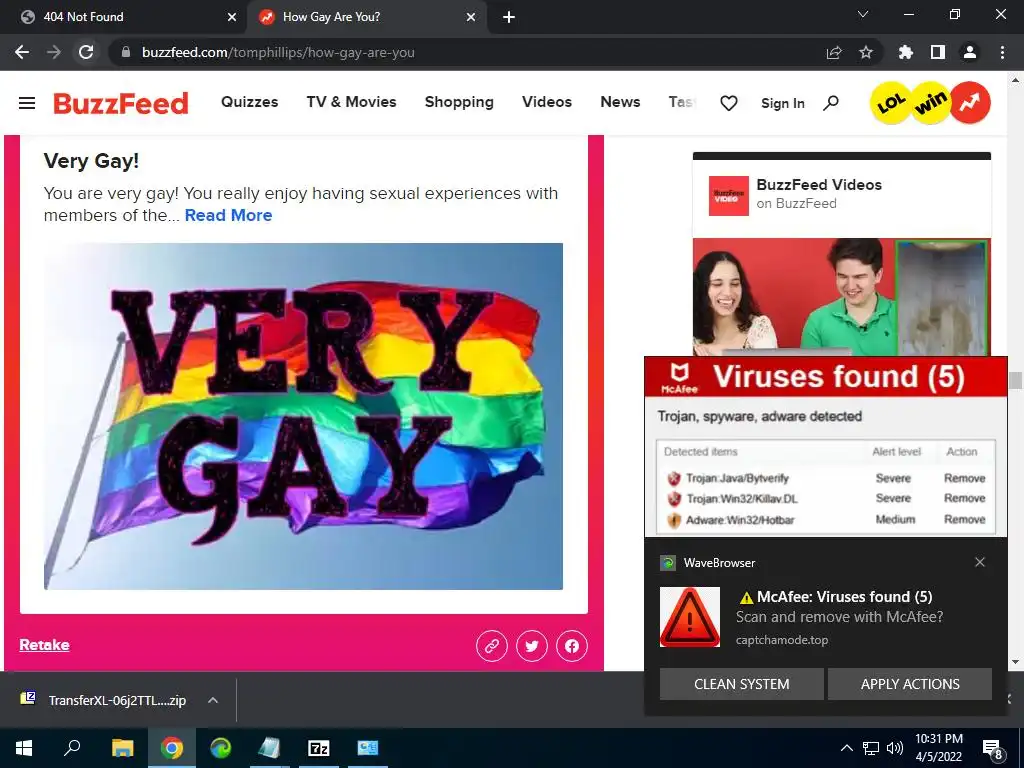Close the How Gay Are You? tab
Image resolution: width=1024 pixels, height=768 pixels.
tap(471, 17)
